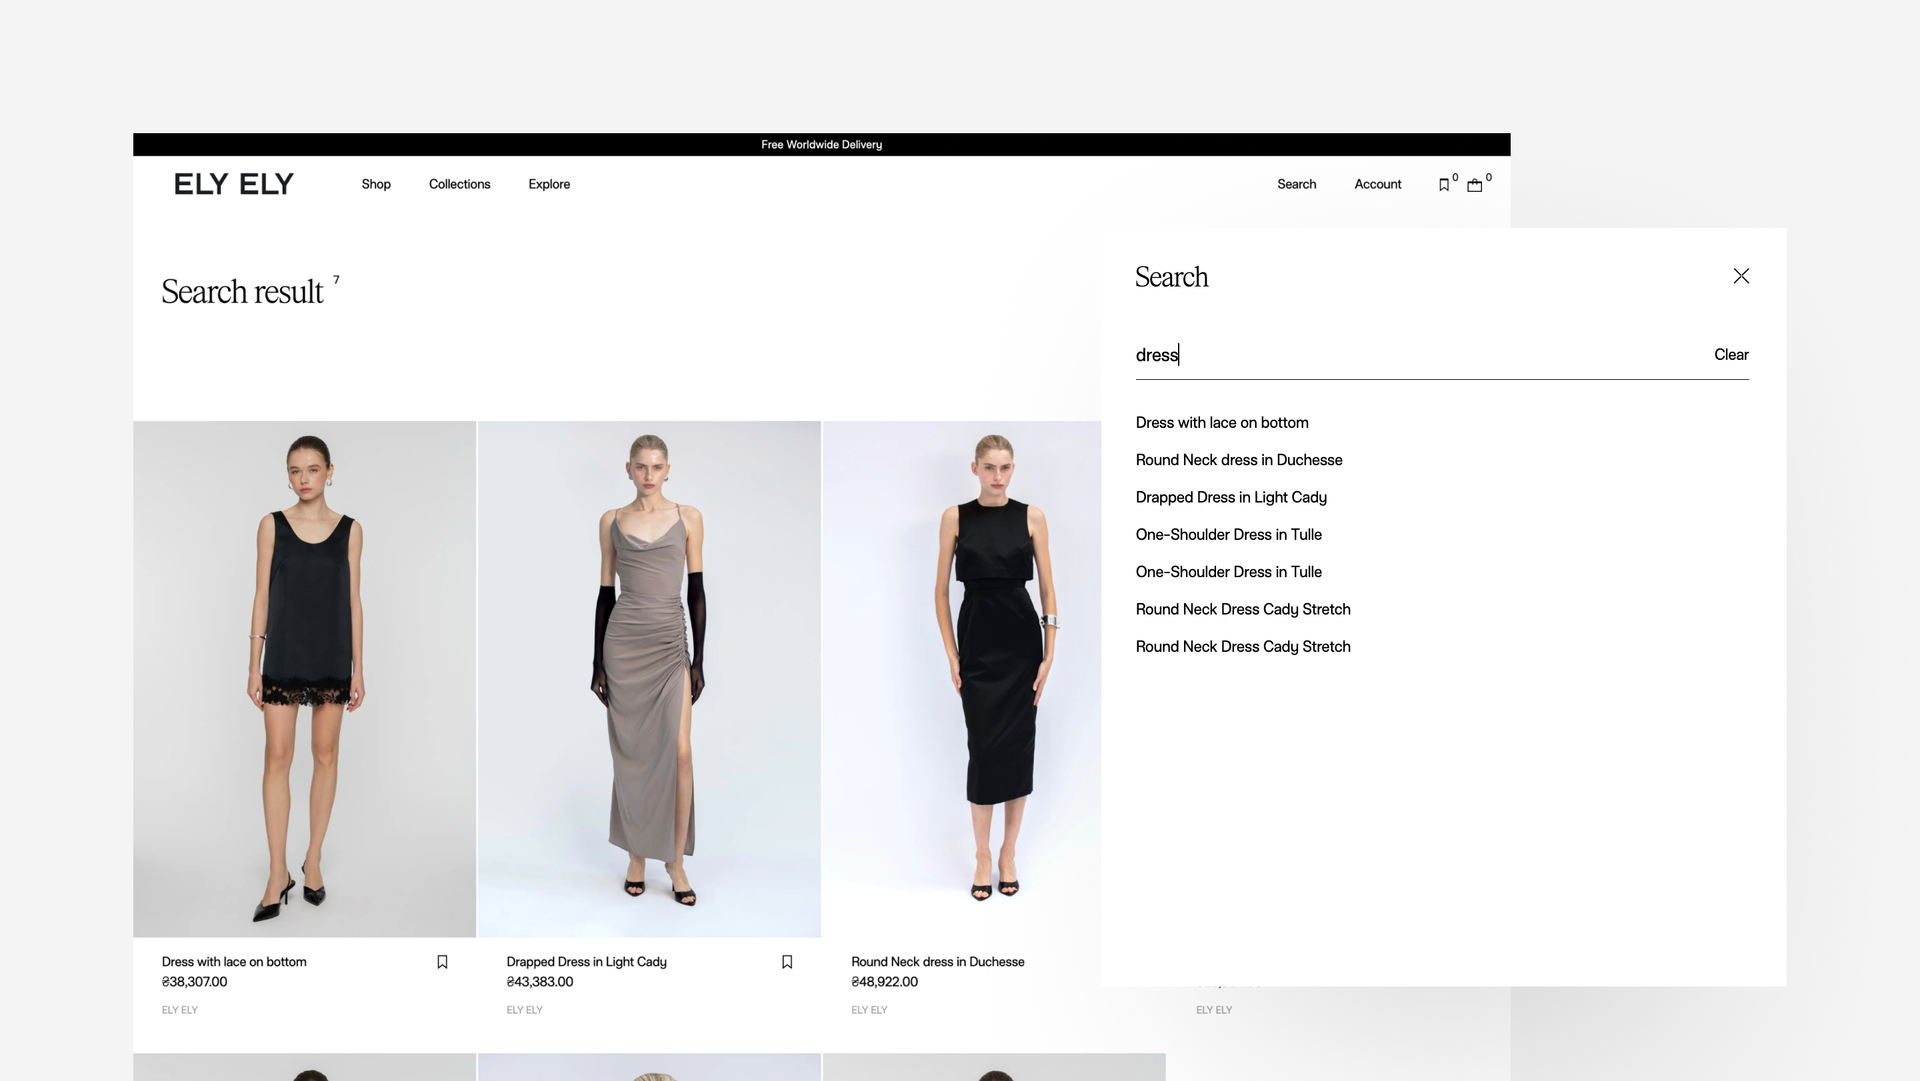Bookmark the Dress with lace on bottom product
The image size is (1920, 1081).
pos(442,962)
